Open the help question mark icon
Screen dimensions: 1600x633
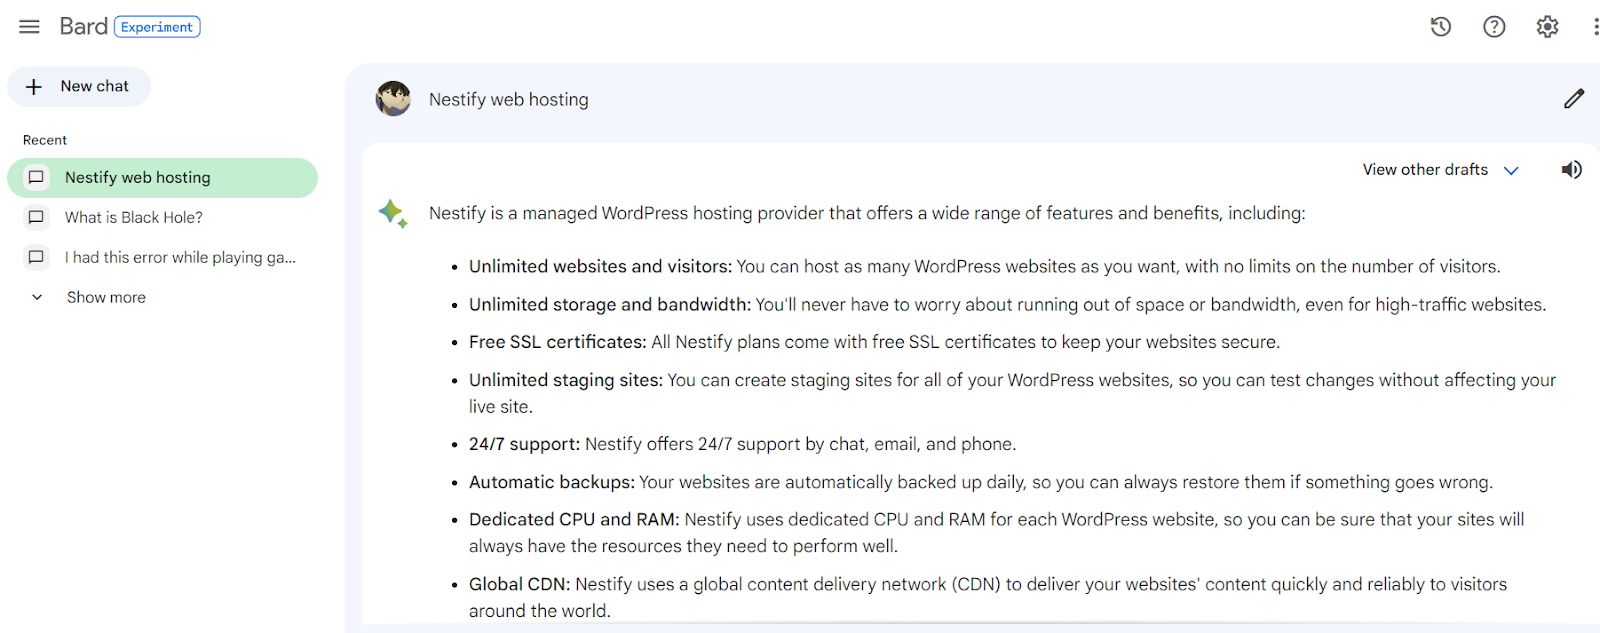tap(1494, 27)
